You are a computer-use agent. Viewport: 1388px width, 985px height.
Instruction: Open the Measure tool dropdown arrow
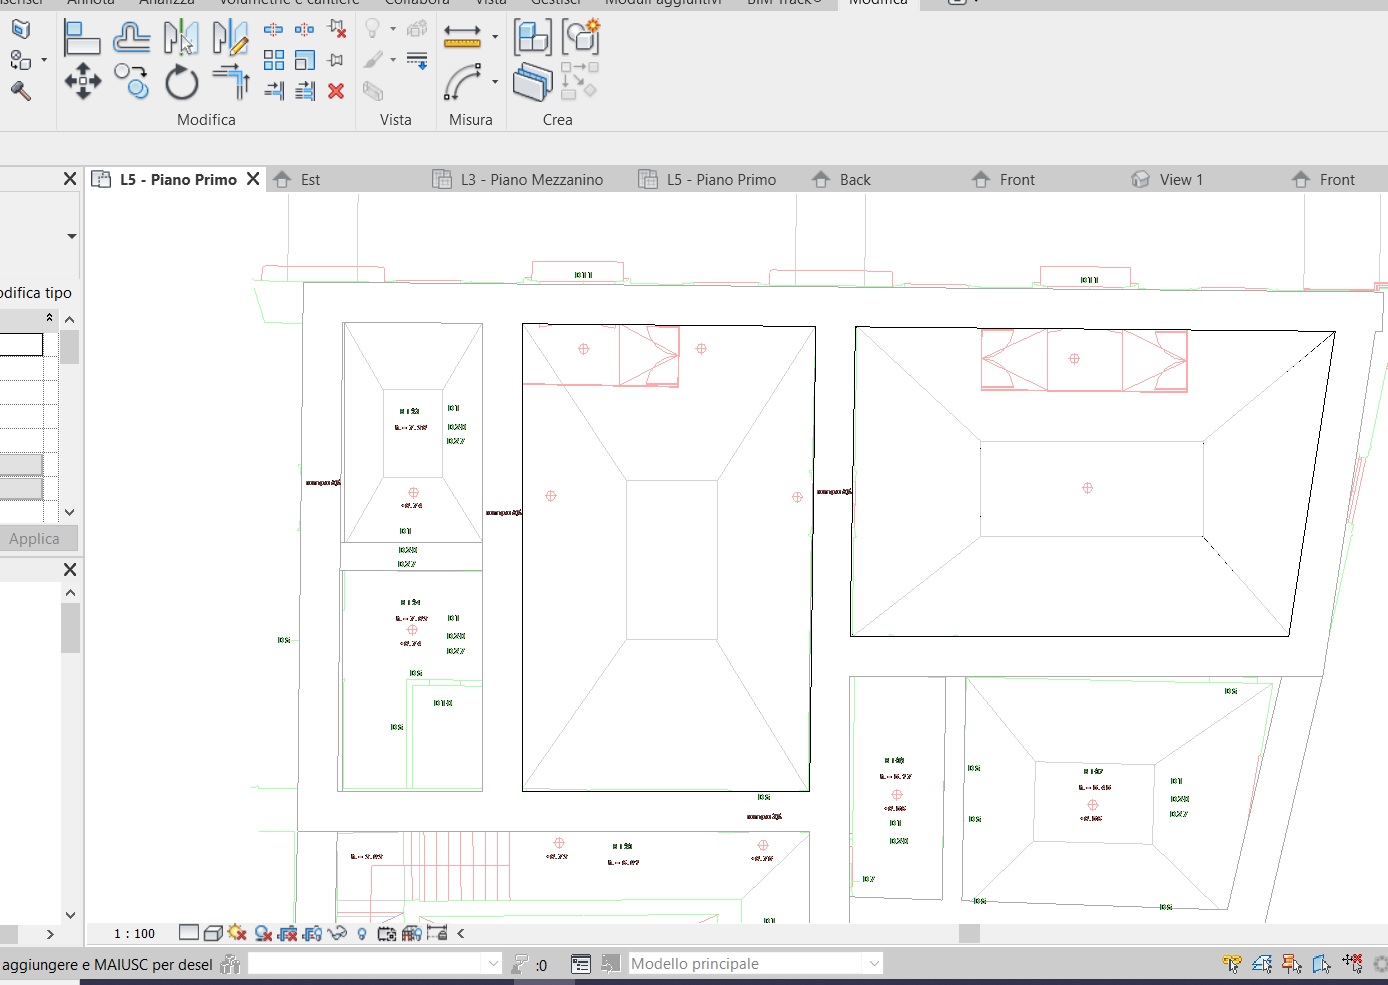494,37
